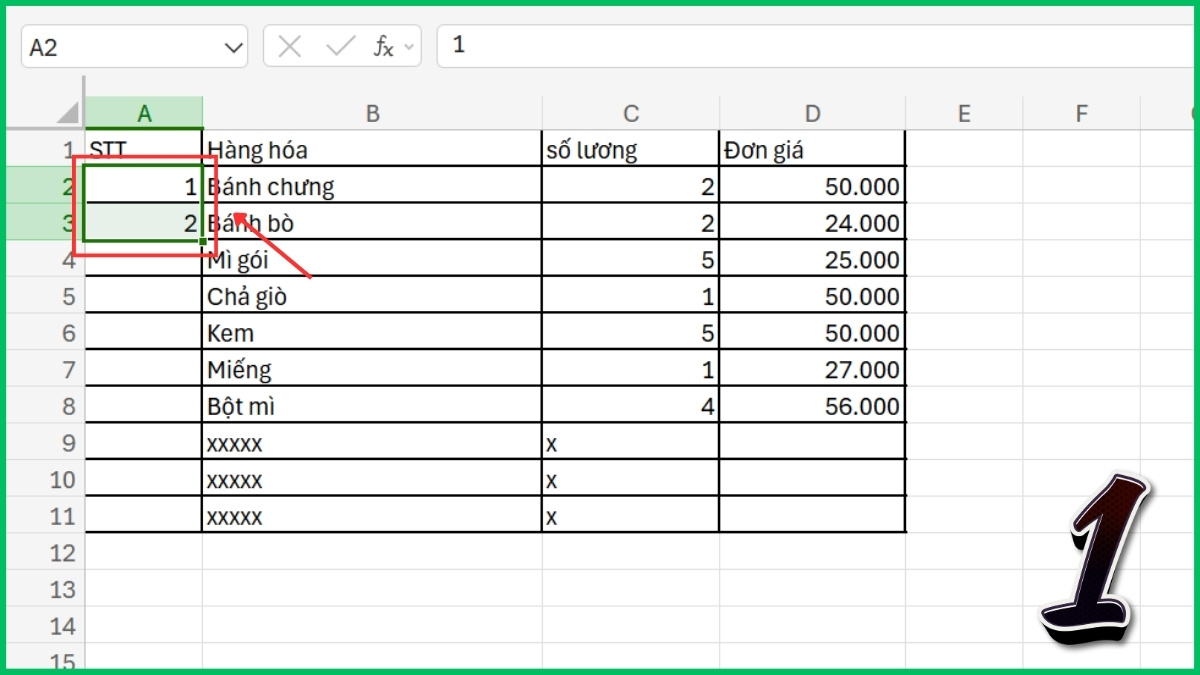
Task: Select row 8 header
Action: tap(46, 406)
